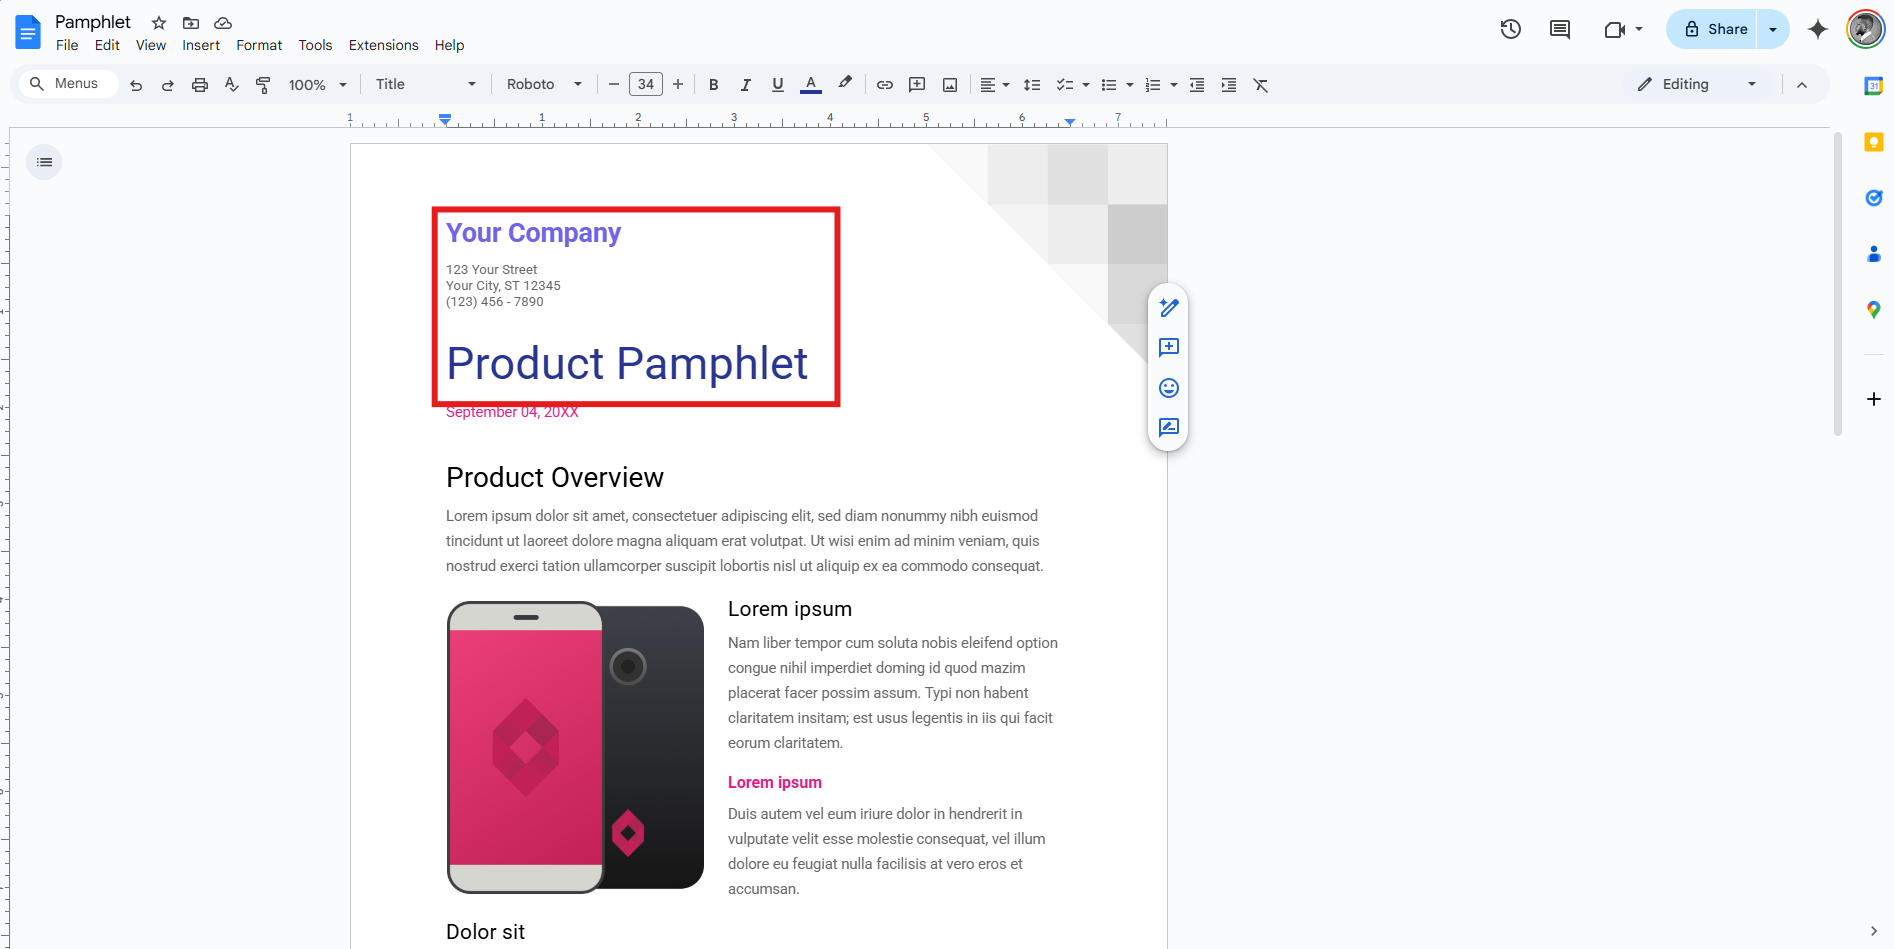
Task: Open the font family dropdown
Action: pos(543,84)
